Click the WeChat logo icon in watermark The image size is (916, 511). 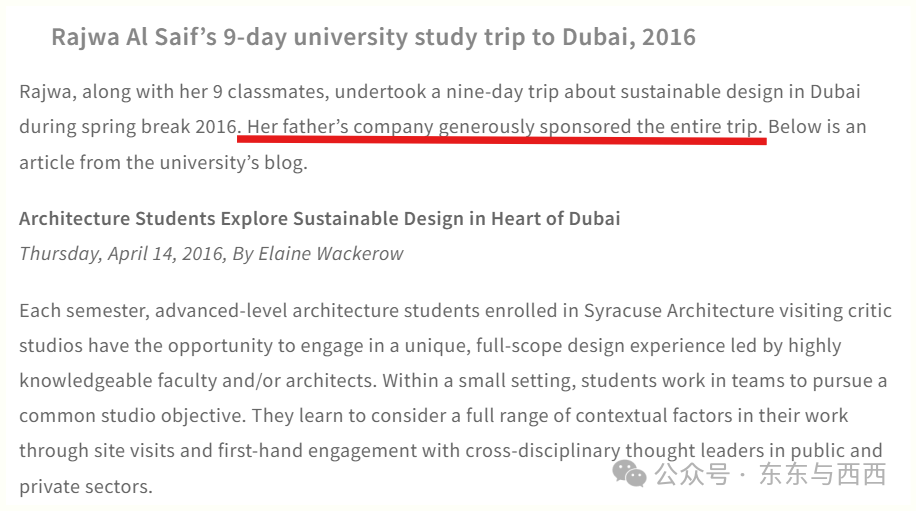click(629, 474)
